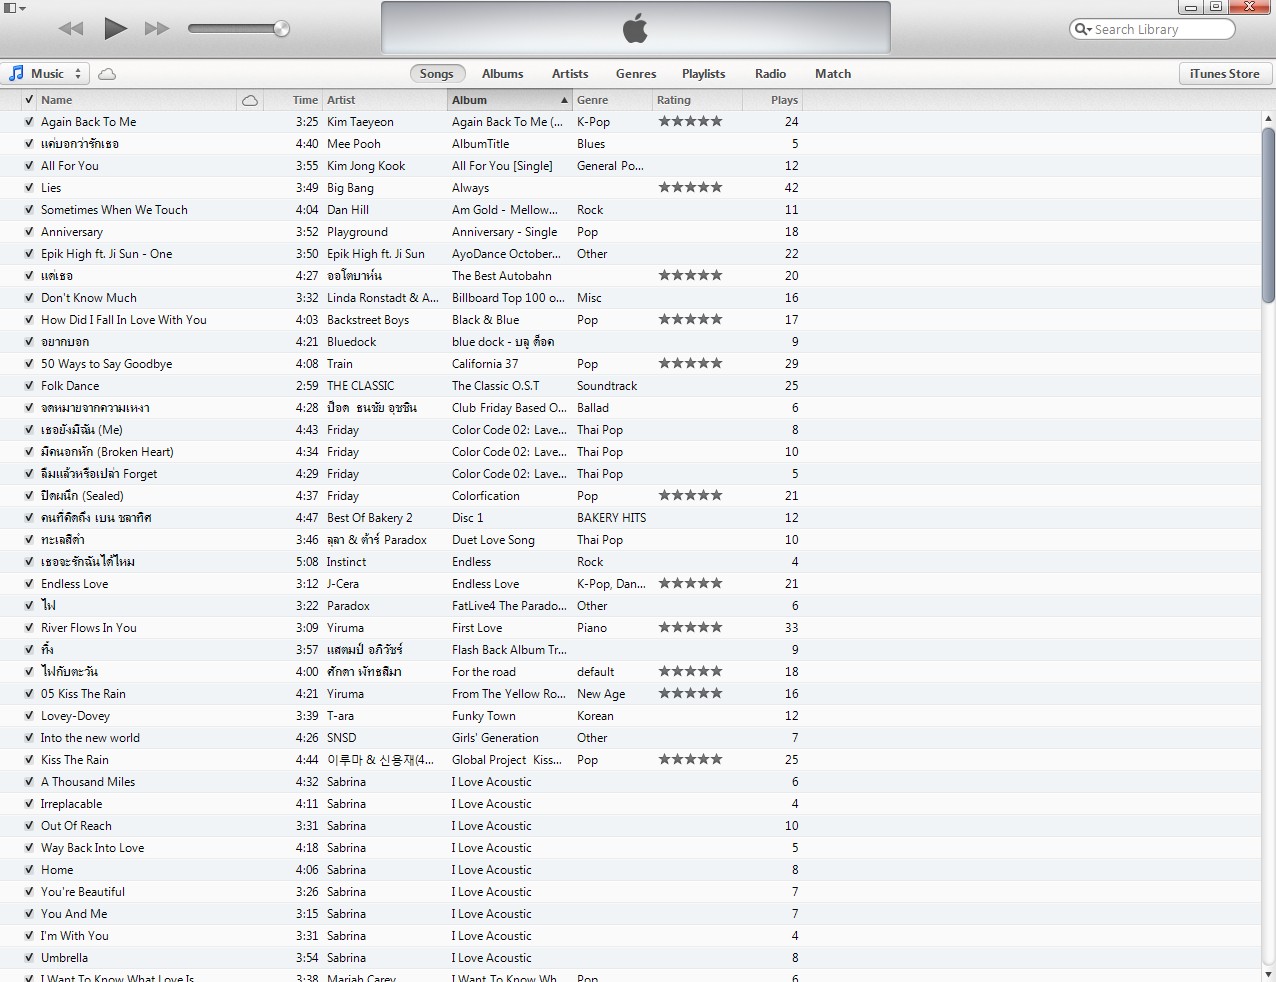Select the song Irreplacable
The height and width of the screenshot is (982, 1276).
pyautogui.click(x=71, y=804)
